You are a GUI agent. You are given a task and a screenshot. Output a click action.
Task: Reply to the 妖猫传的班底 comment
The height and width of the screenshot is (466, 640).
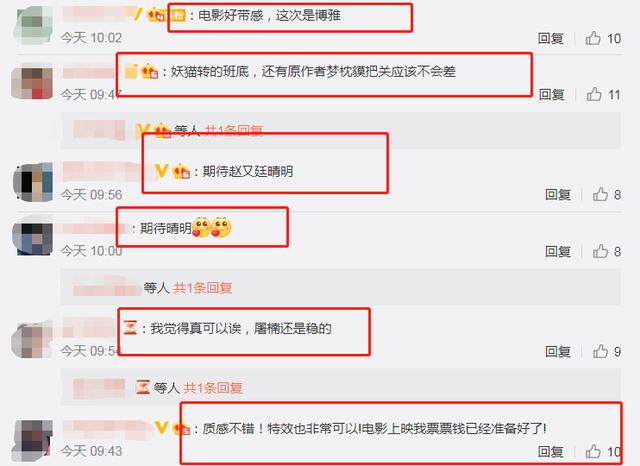click(x=551, y=95)
